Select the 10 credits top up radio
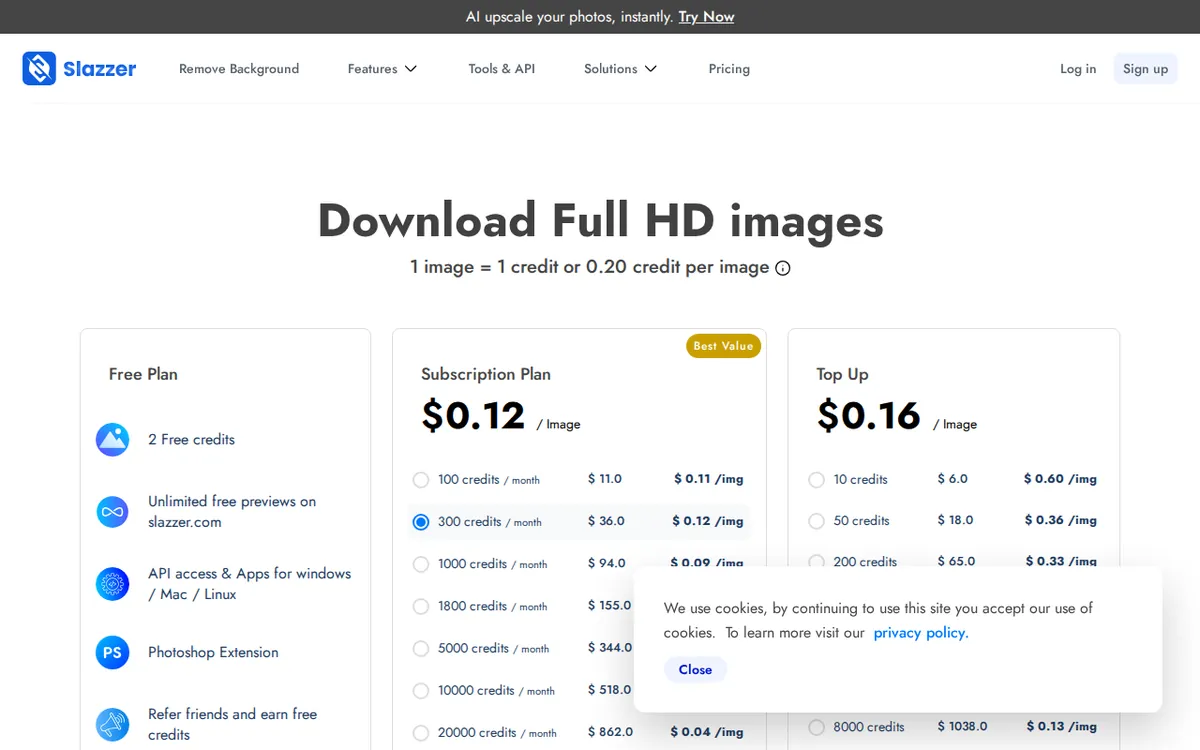This screenshot has height=750, width=1200. [816, 480]
